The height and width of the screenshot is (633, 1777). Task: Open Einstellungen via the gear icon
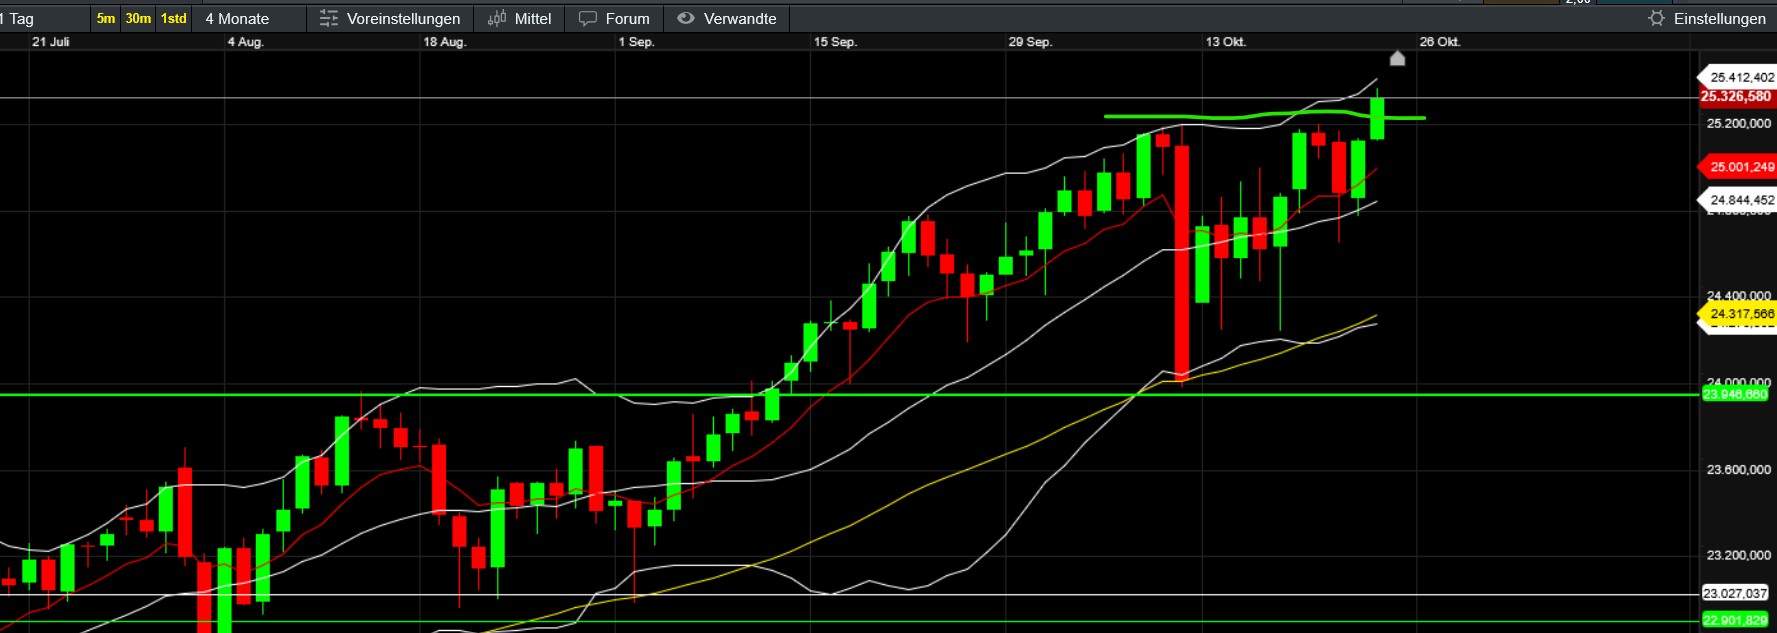(x=1657, y=19)
